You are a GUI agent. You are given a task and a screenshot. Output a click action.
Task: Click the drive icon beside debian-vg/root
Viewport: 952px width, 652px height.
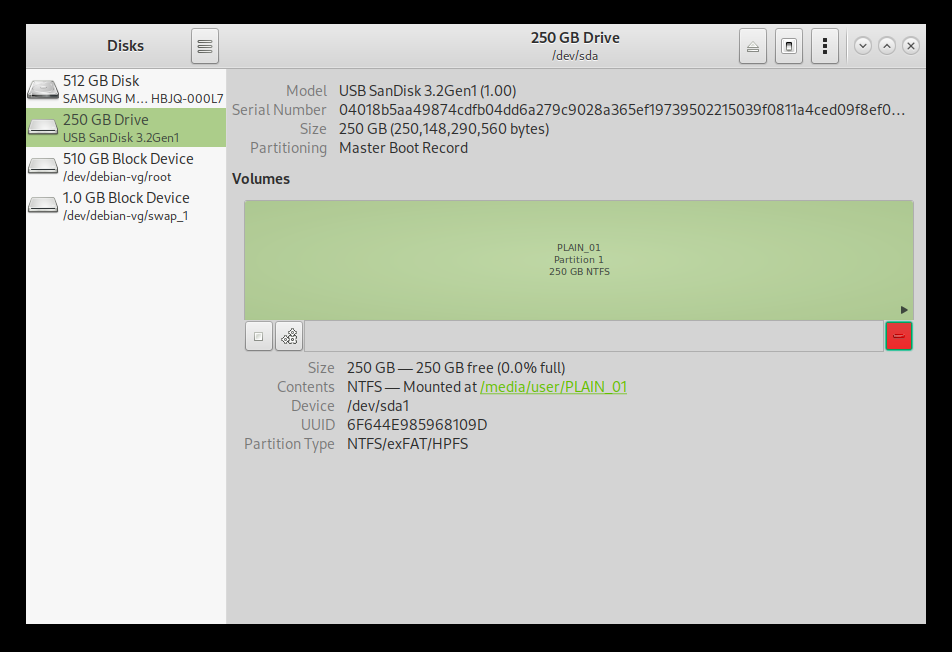43,166
